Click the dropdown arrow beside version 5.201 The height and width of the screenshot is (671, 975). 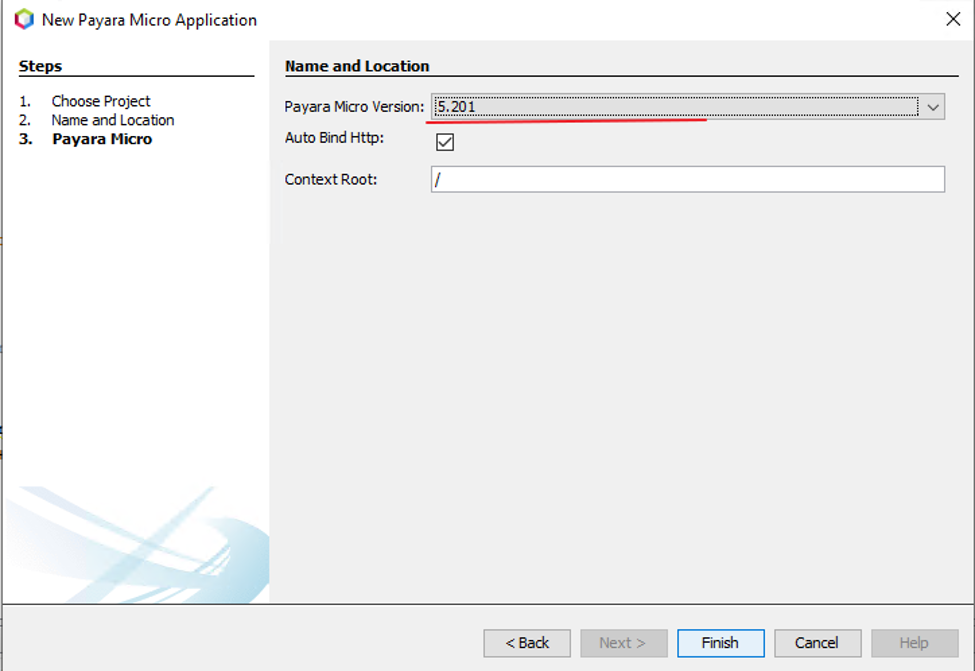pyautogui.click(x=933, y=107)
